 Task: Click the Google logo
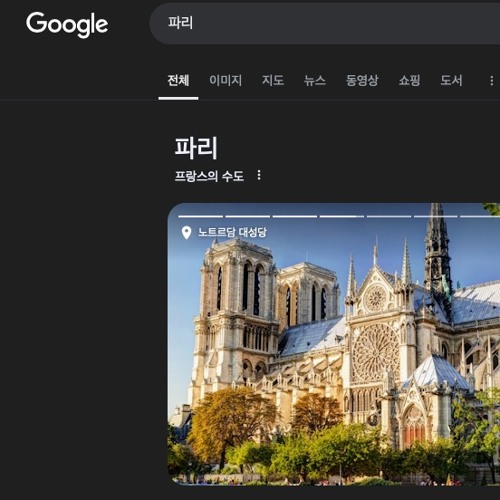pos(67,24)
